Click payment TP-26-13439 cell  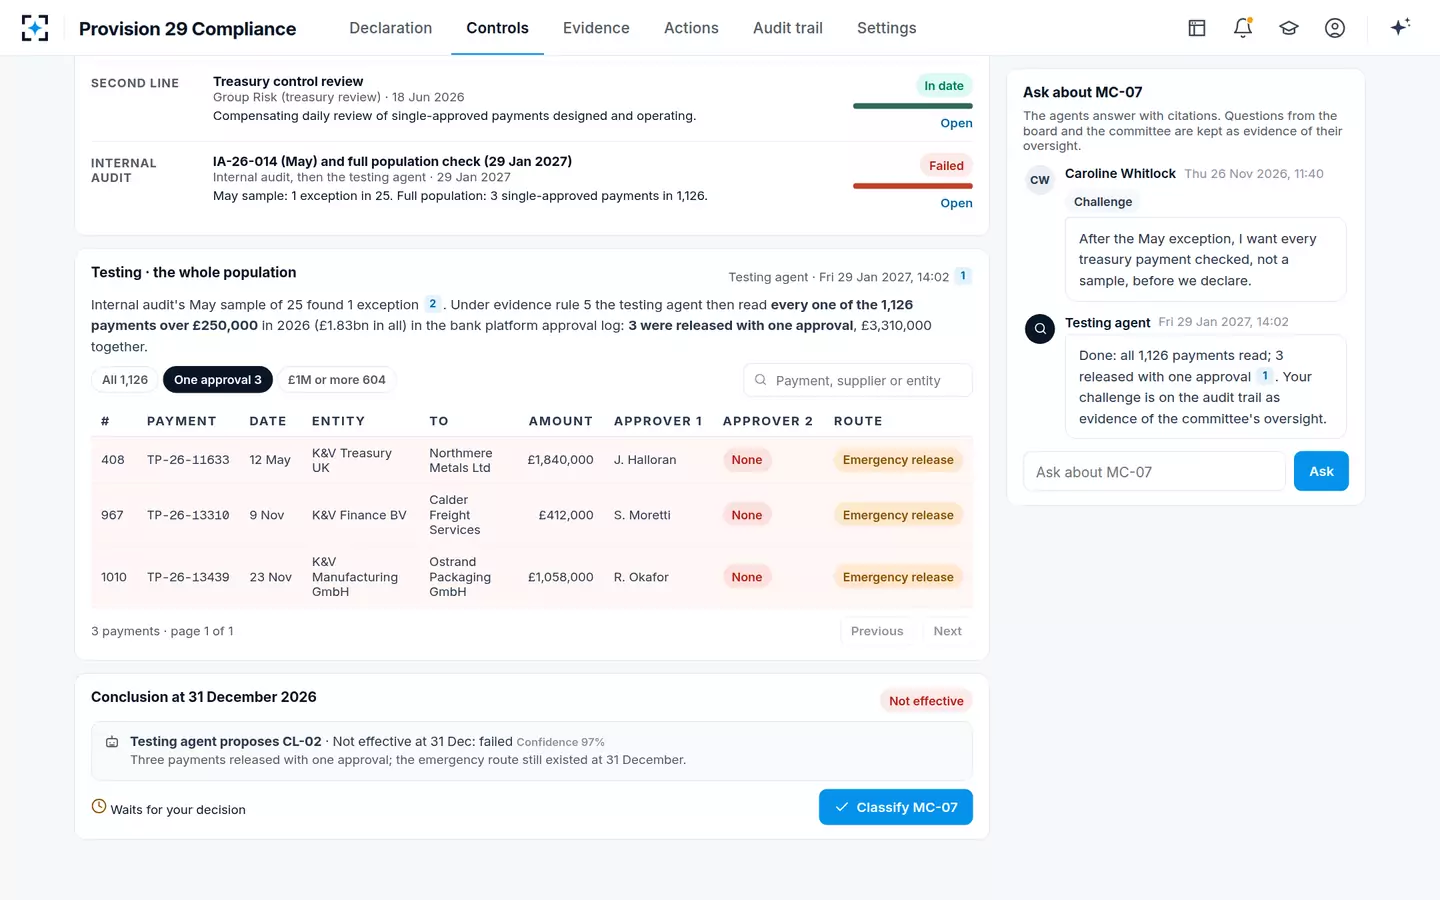click(188, 577)
